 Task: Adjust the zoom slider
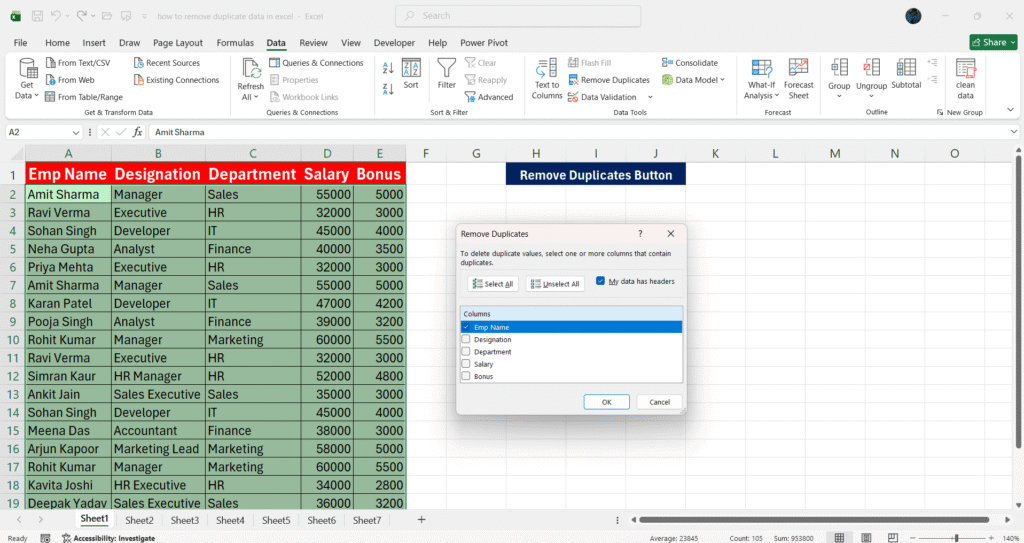(x=956, y=538)
